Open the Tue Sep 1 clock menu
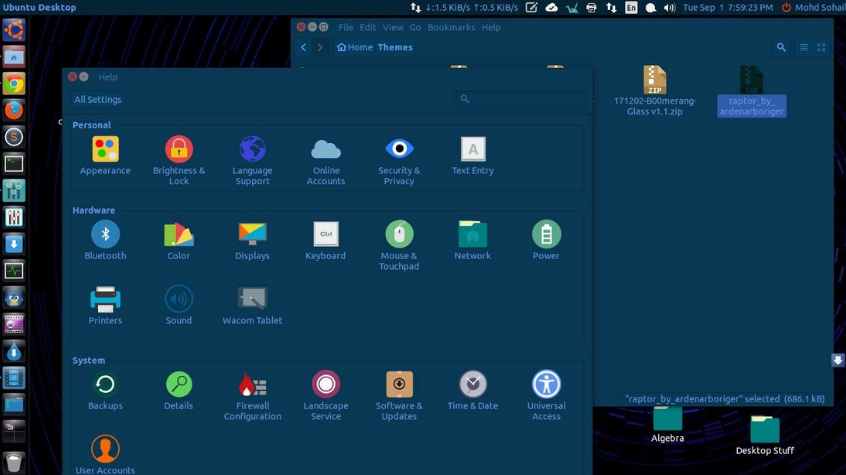 pyautogui.click(x=727, y=8)
